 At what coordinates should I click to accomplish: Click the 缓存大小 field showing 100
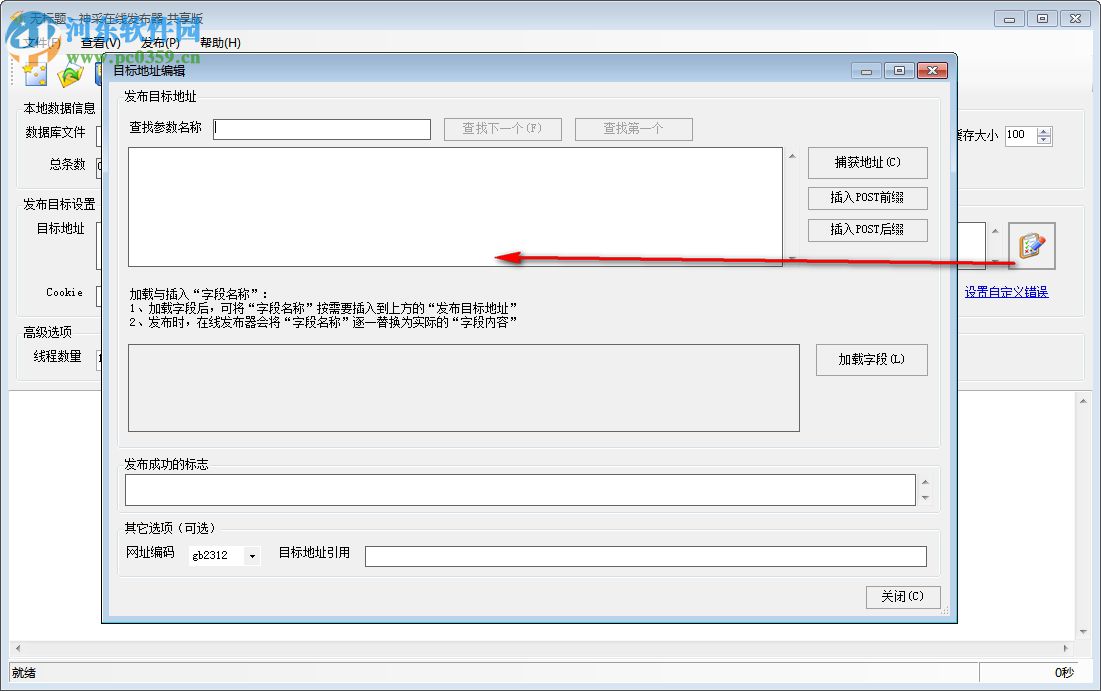[1021, 135]
